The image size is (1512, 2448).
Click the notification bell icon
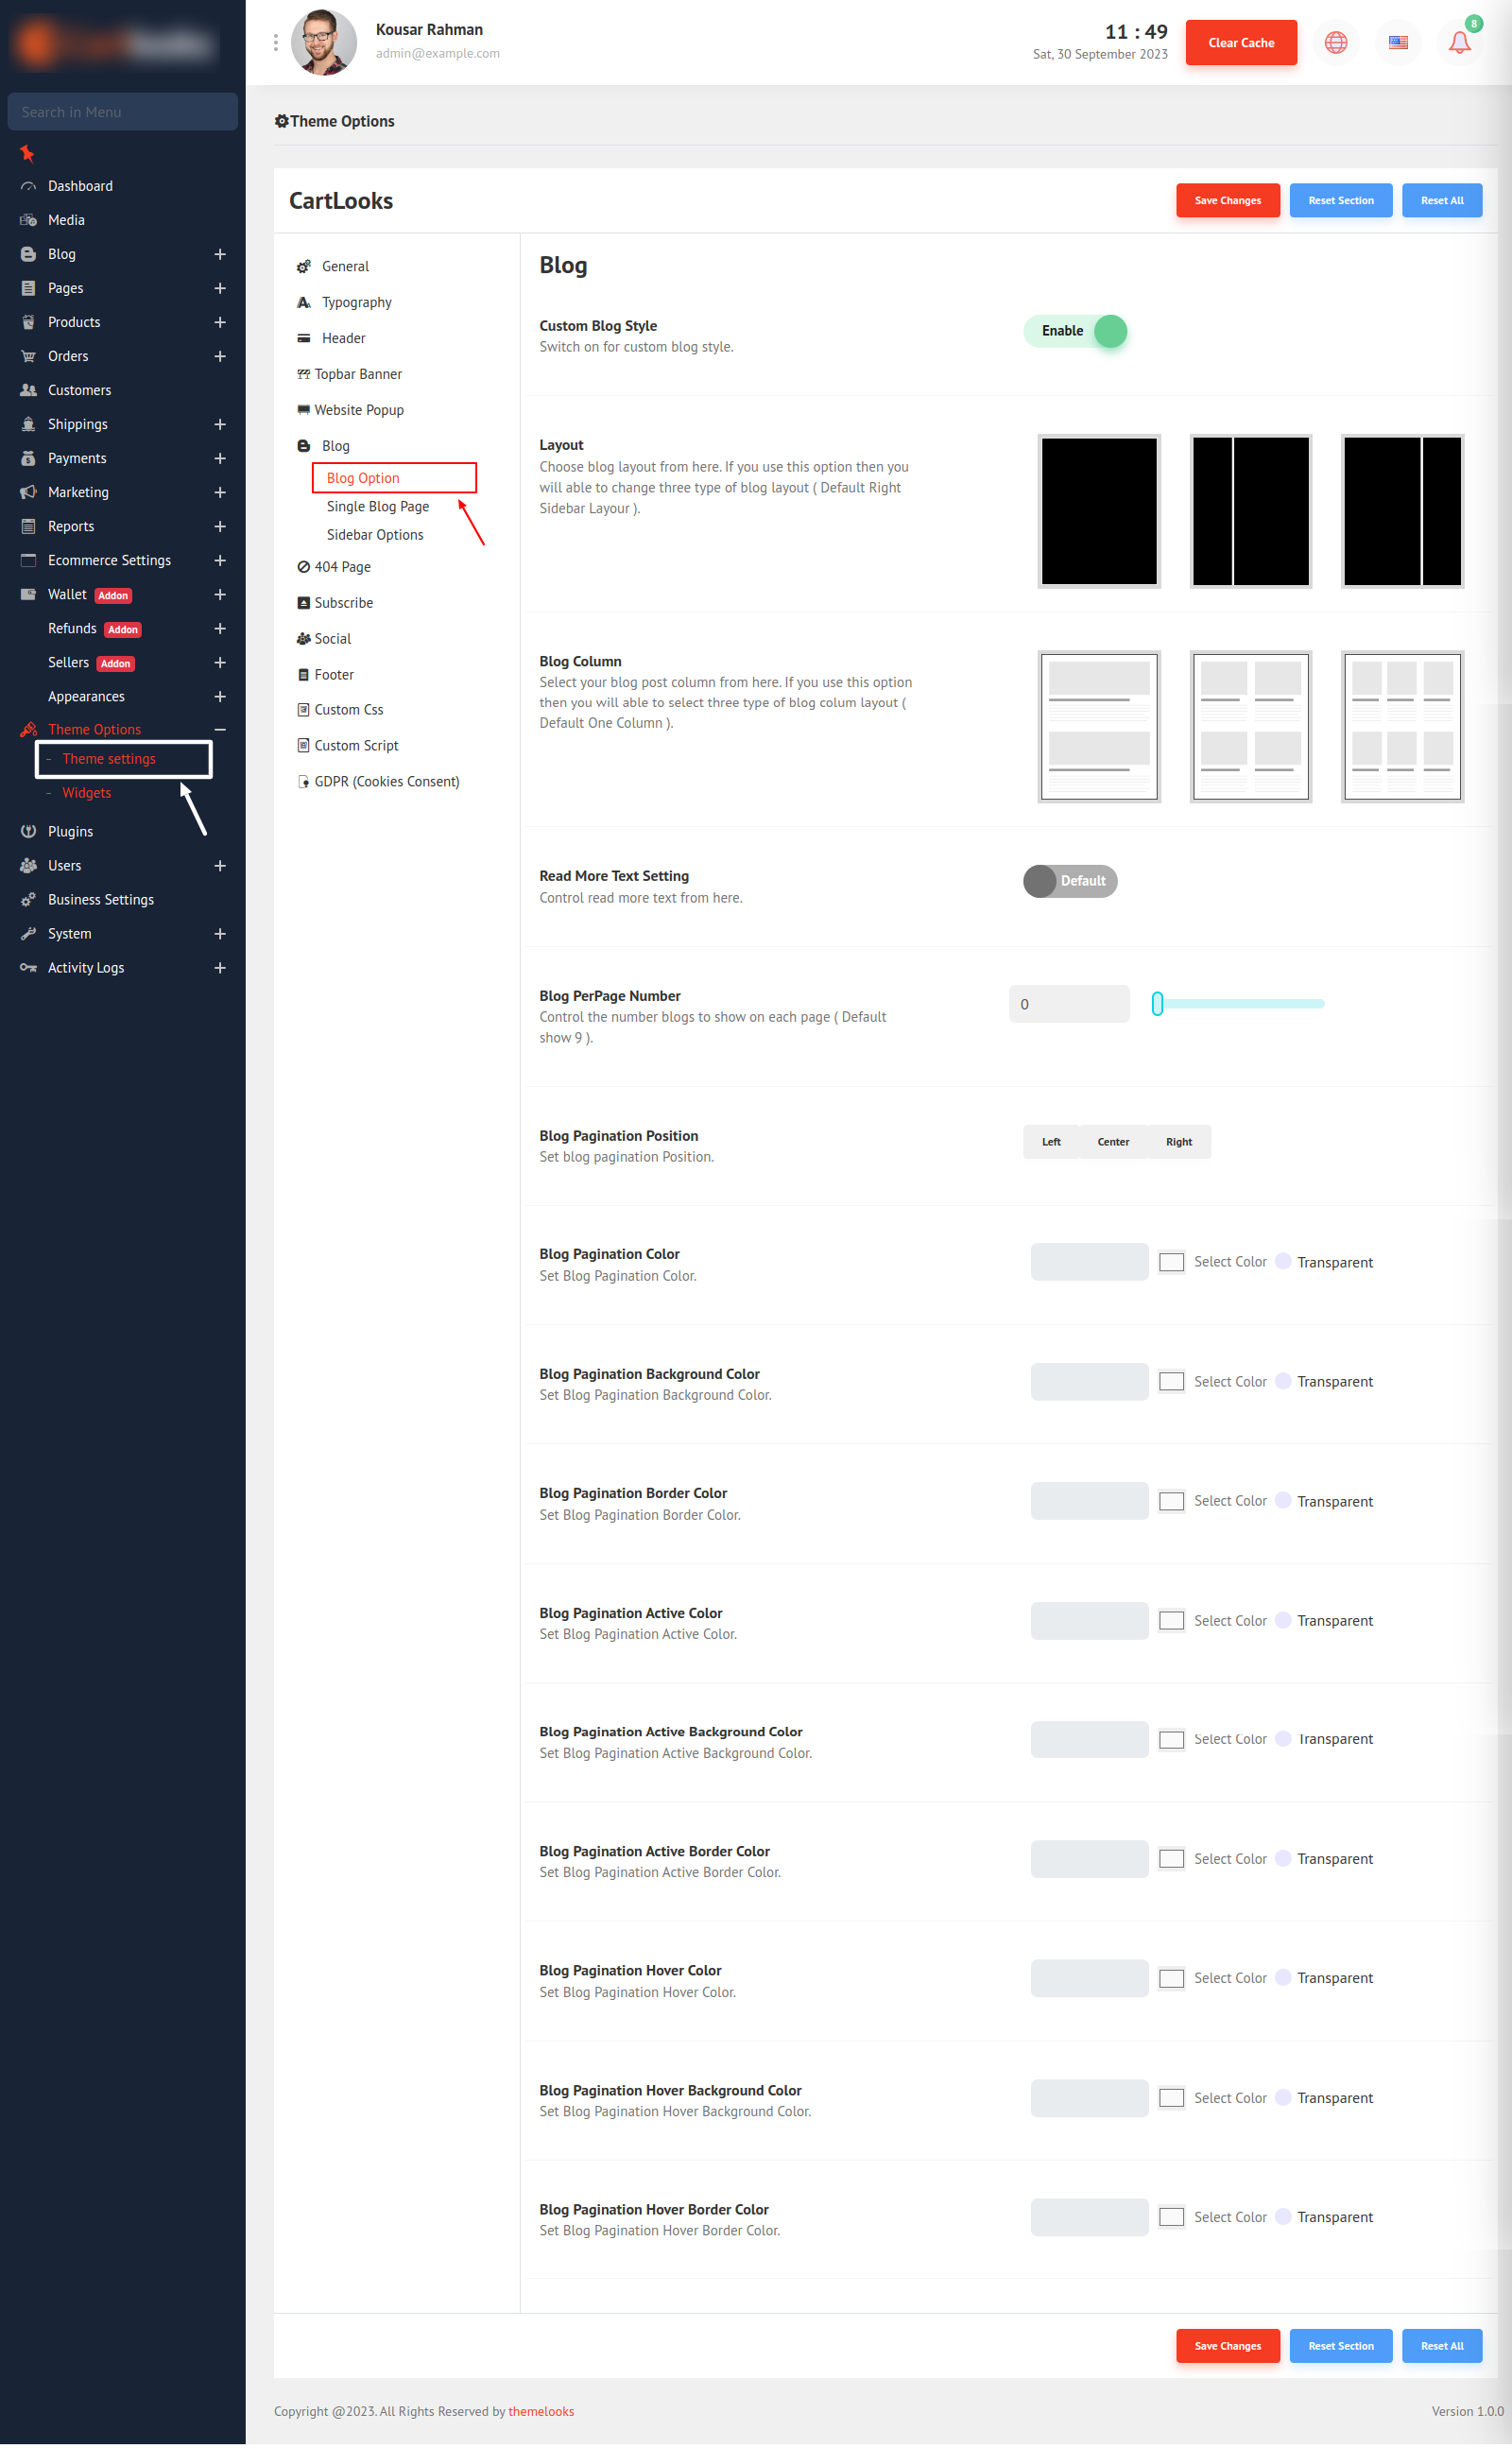[1459, 43]
